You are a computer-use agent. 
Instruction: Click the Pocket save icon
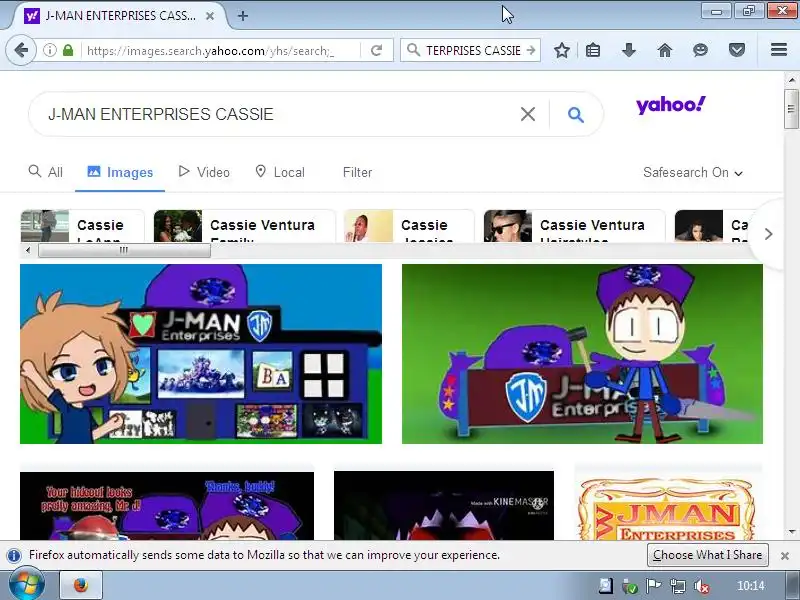click(737, 50)
